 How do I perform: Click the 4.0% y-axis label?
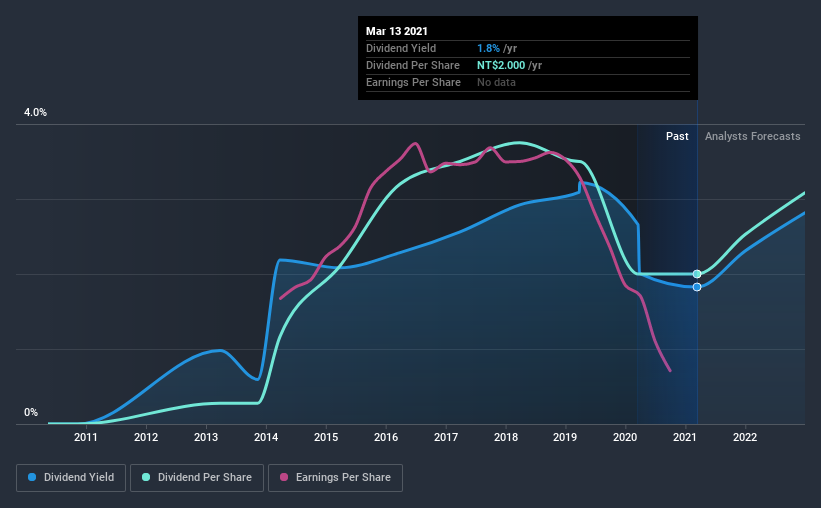(35, 112)
